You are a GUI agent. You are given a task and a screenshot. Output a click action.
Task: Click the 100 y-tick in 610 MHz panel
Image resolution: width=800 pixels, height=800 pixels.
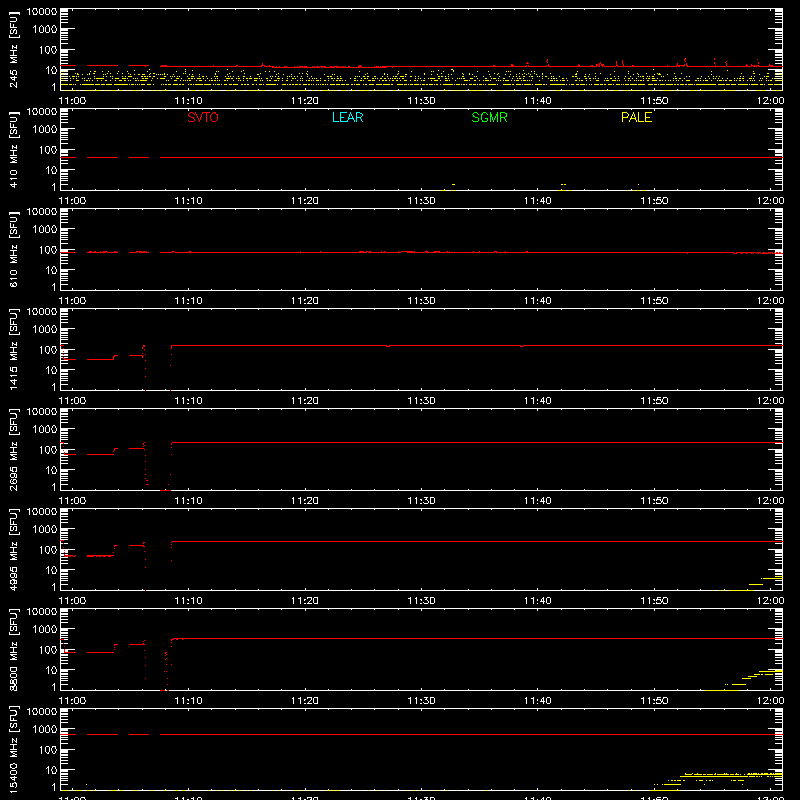pyautogui.click(x=48, y=250)
